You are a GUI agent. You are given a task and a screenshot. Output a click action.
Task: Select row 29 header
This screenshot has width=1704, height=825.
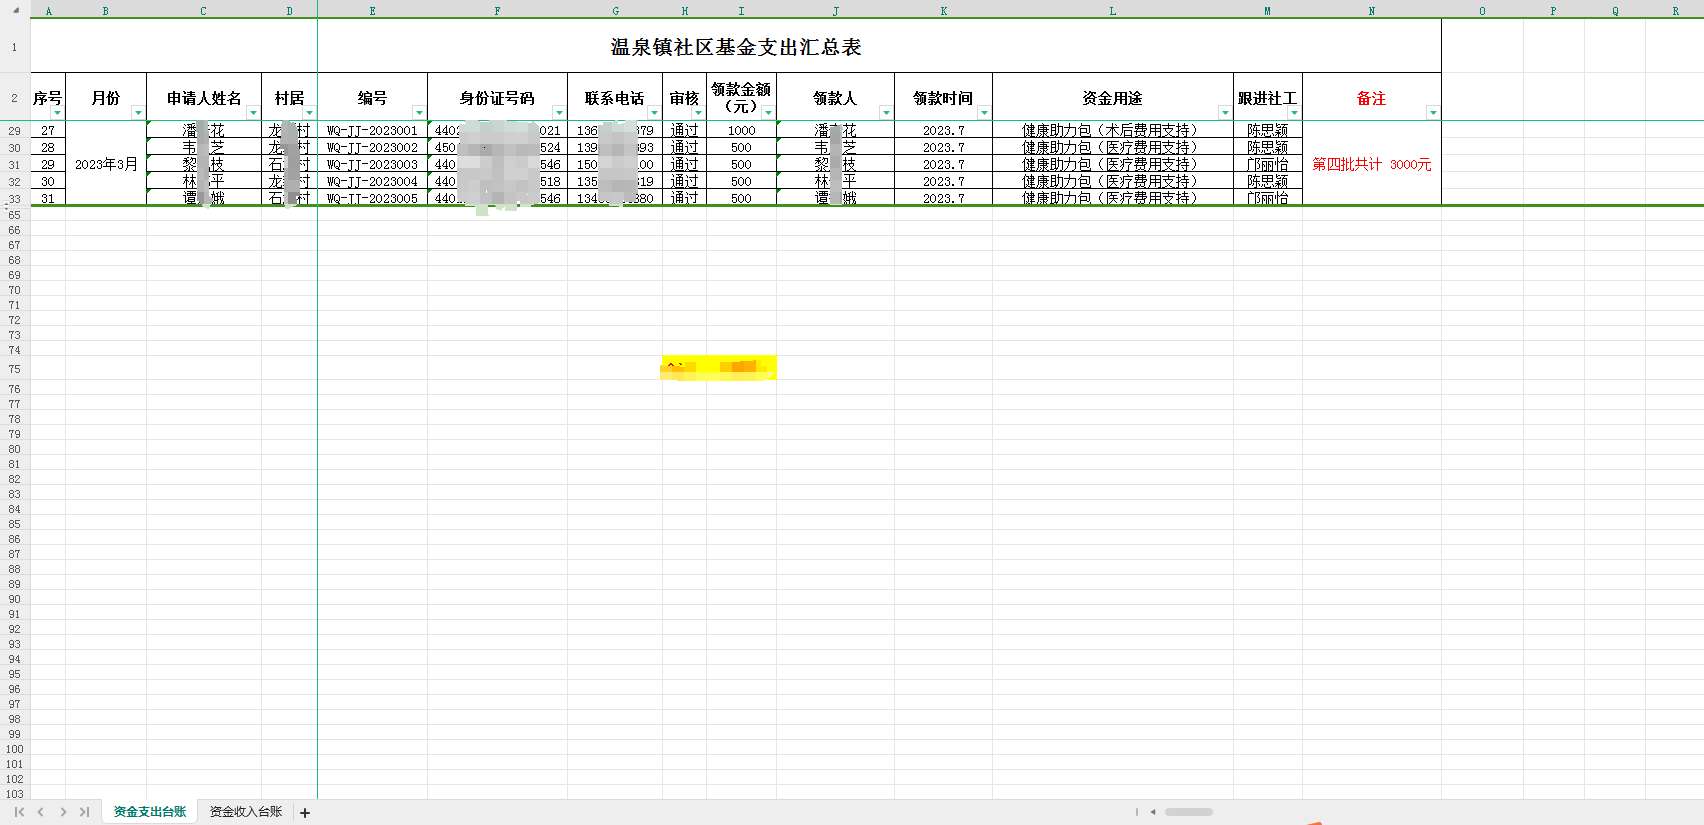point(15,131)
